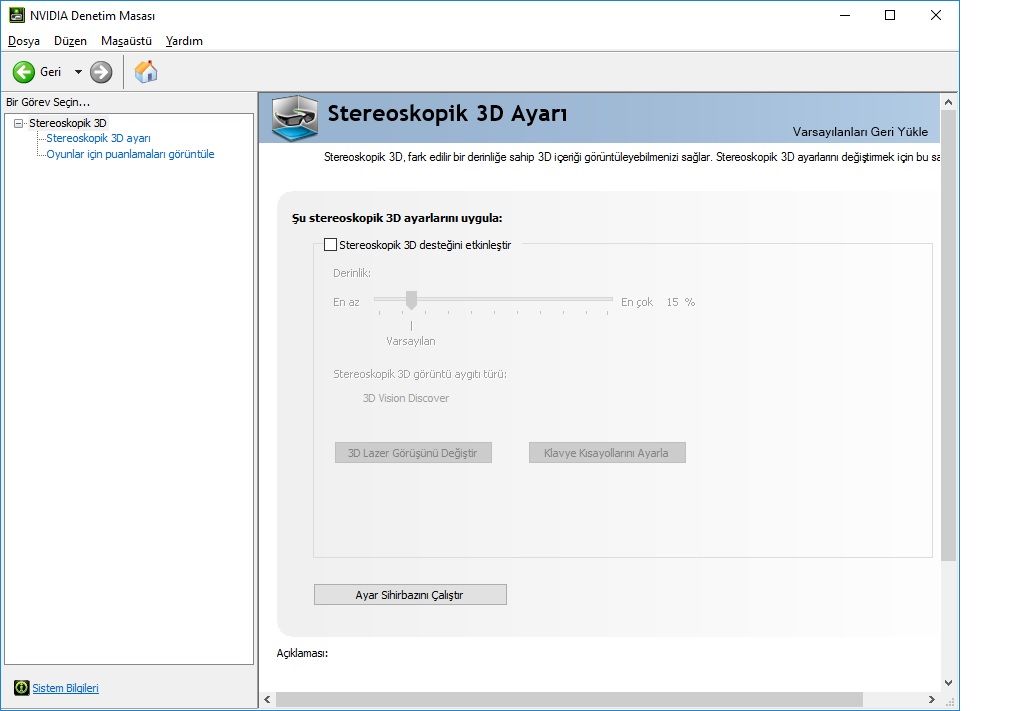The width and height of the screenshot is (1032, 711).
Task: Open the Geri history dropdown arrow
Action: click(x=78, y=72)
